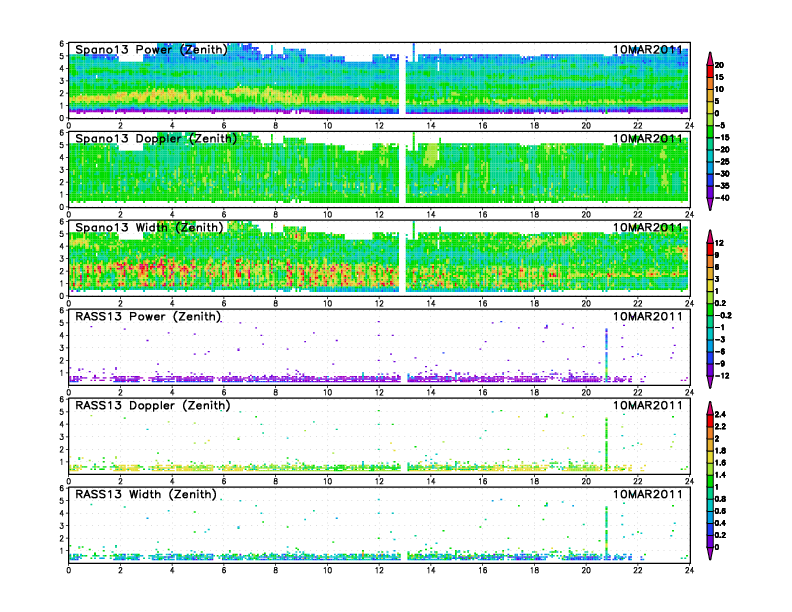Click the "Spano13 Doppler (Zenith)" panel title

tap(156, 139)
